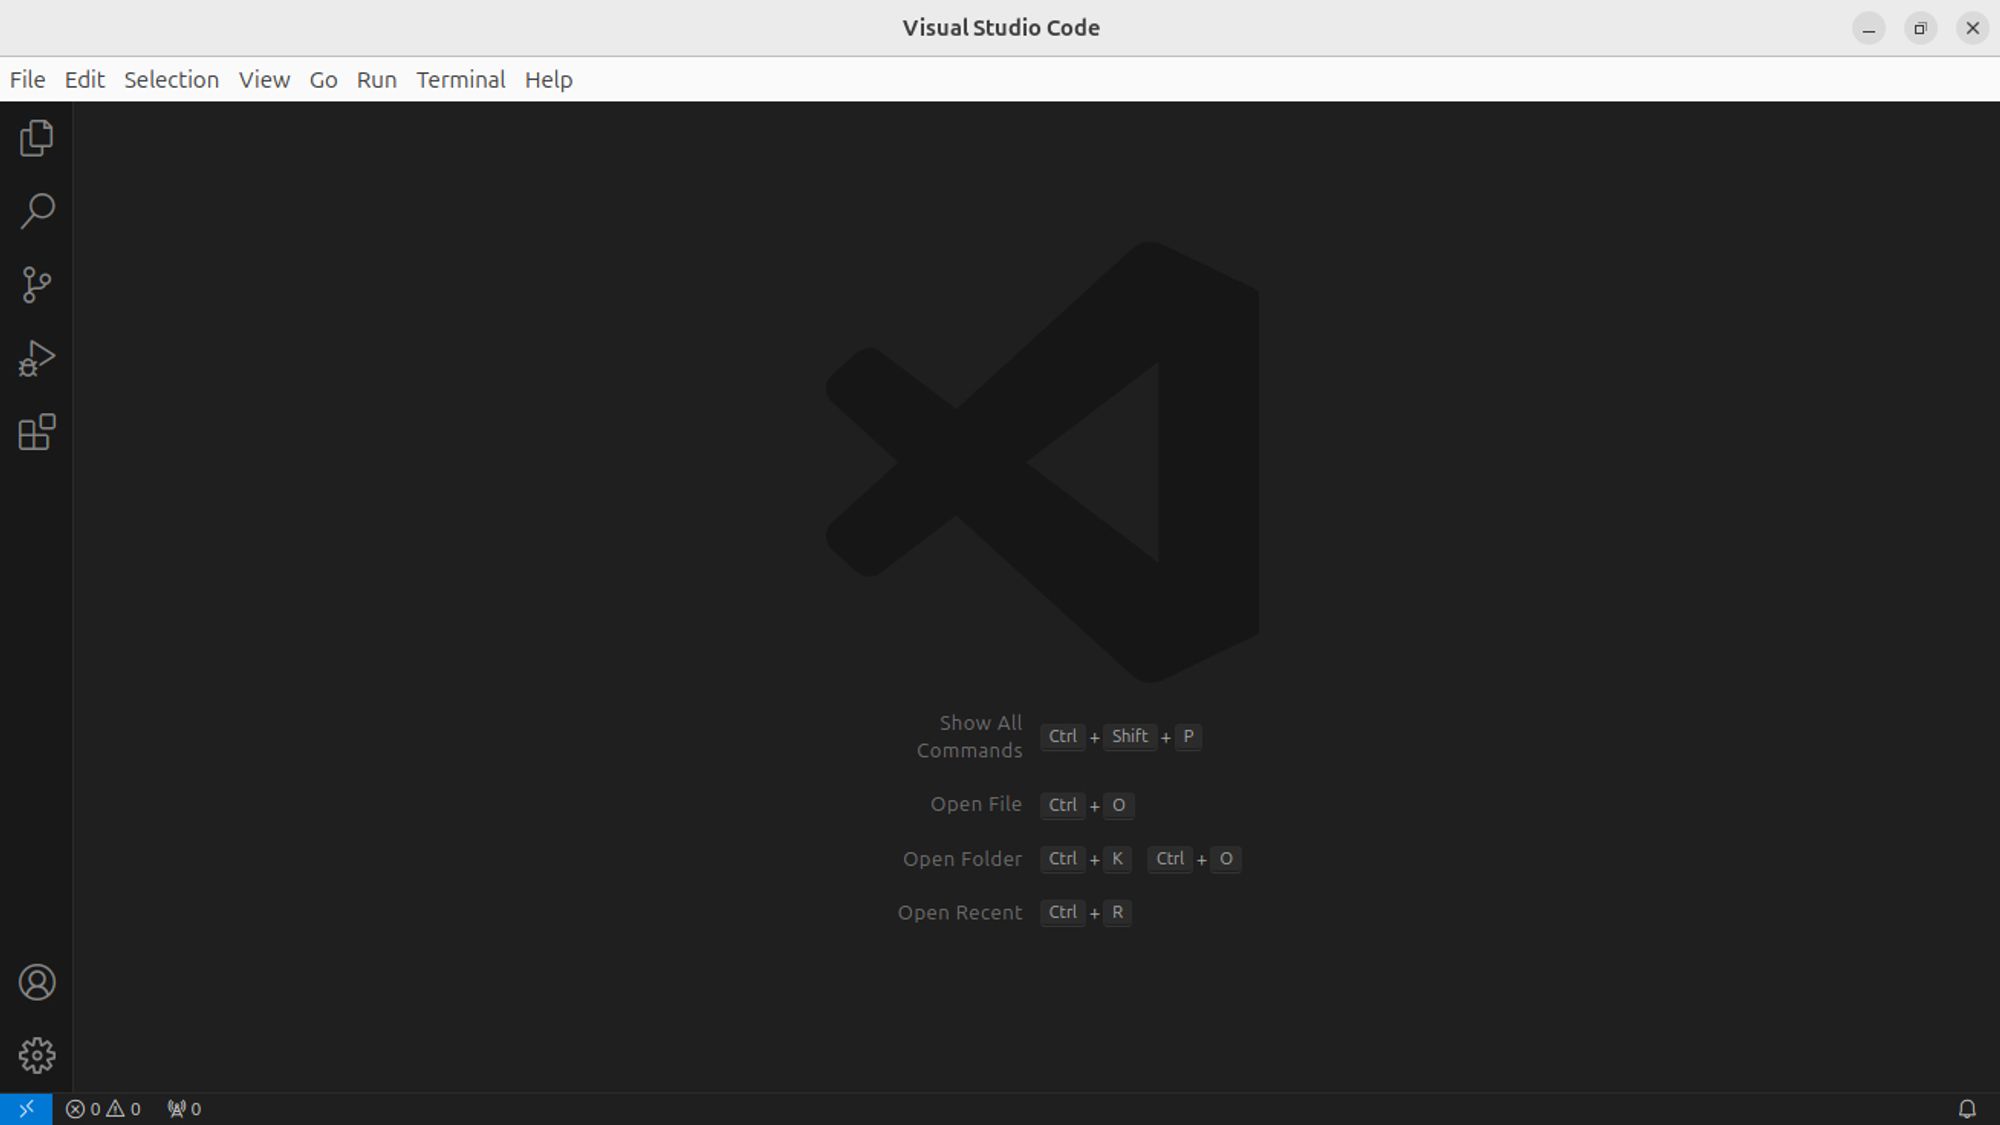Open the Run menu
Screen dimensions: 2000x1125
[376, 80]
